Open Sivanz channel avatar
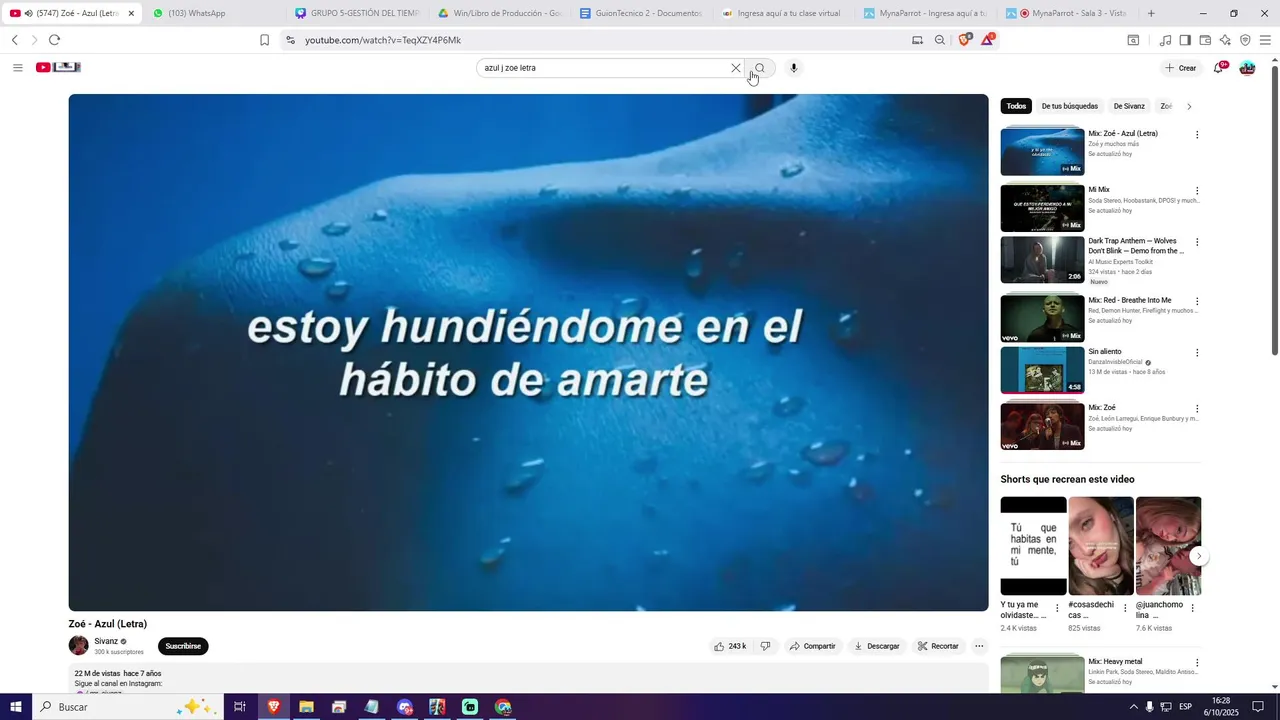 point(78,646)
